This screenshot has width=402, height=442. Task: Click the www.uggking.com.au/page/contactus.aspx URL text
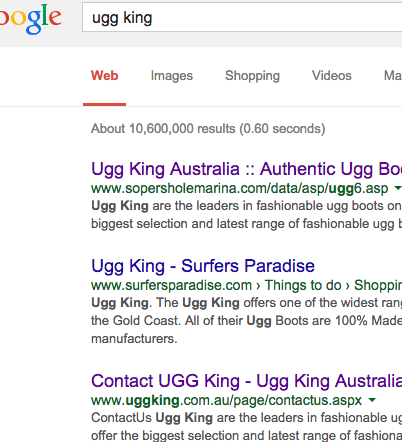(226, 400)
